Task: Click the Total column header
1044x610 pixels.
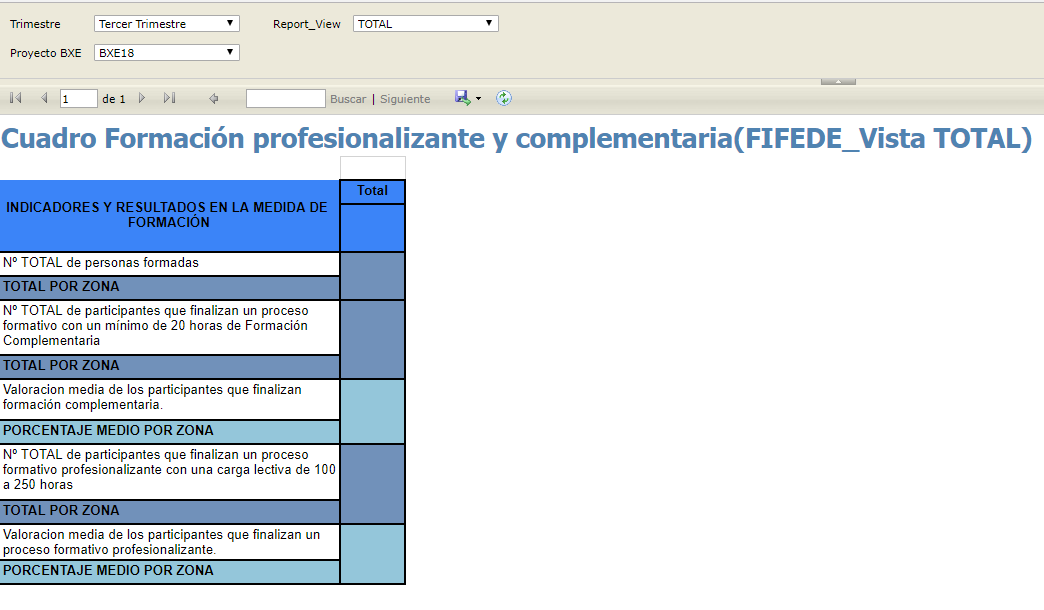Action: click(x=372, y=191)
